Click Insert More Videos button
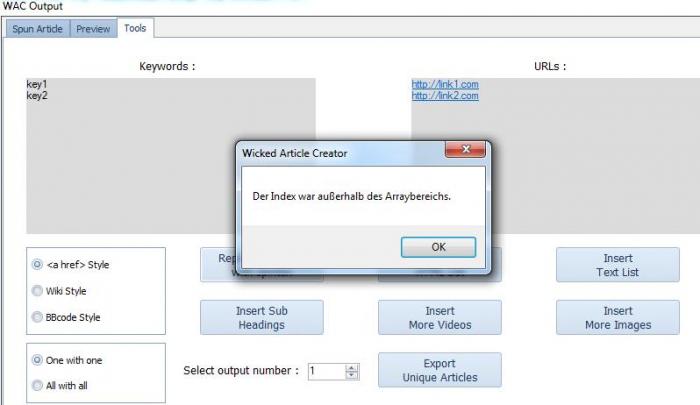Image resolution: width=700 pixels, height=405 pixels. click(x=440, y=317)
